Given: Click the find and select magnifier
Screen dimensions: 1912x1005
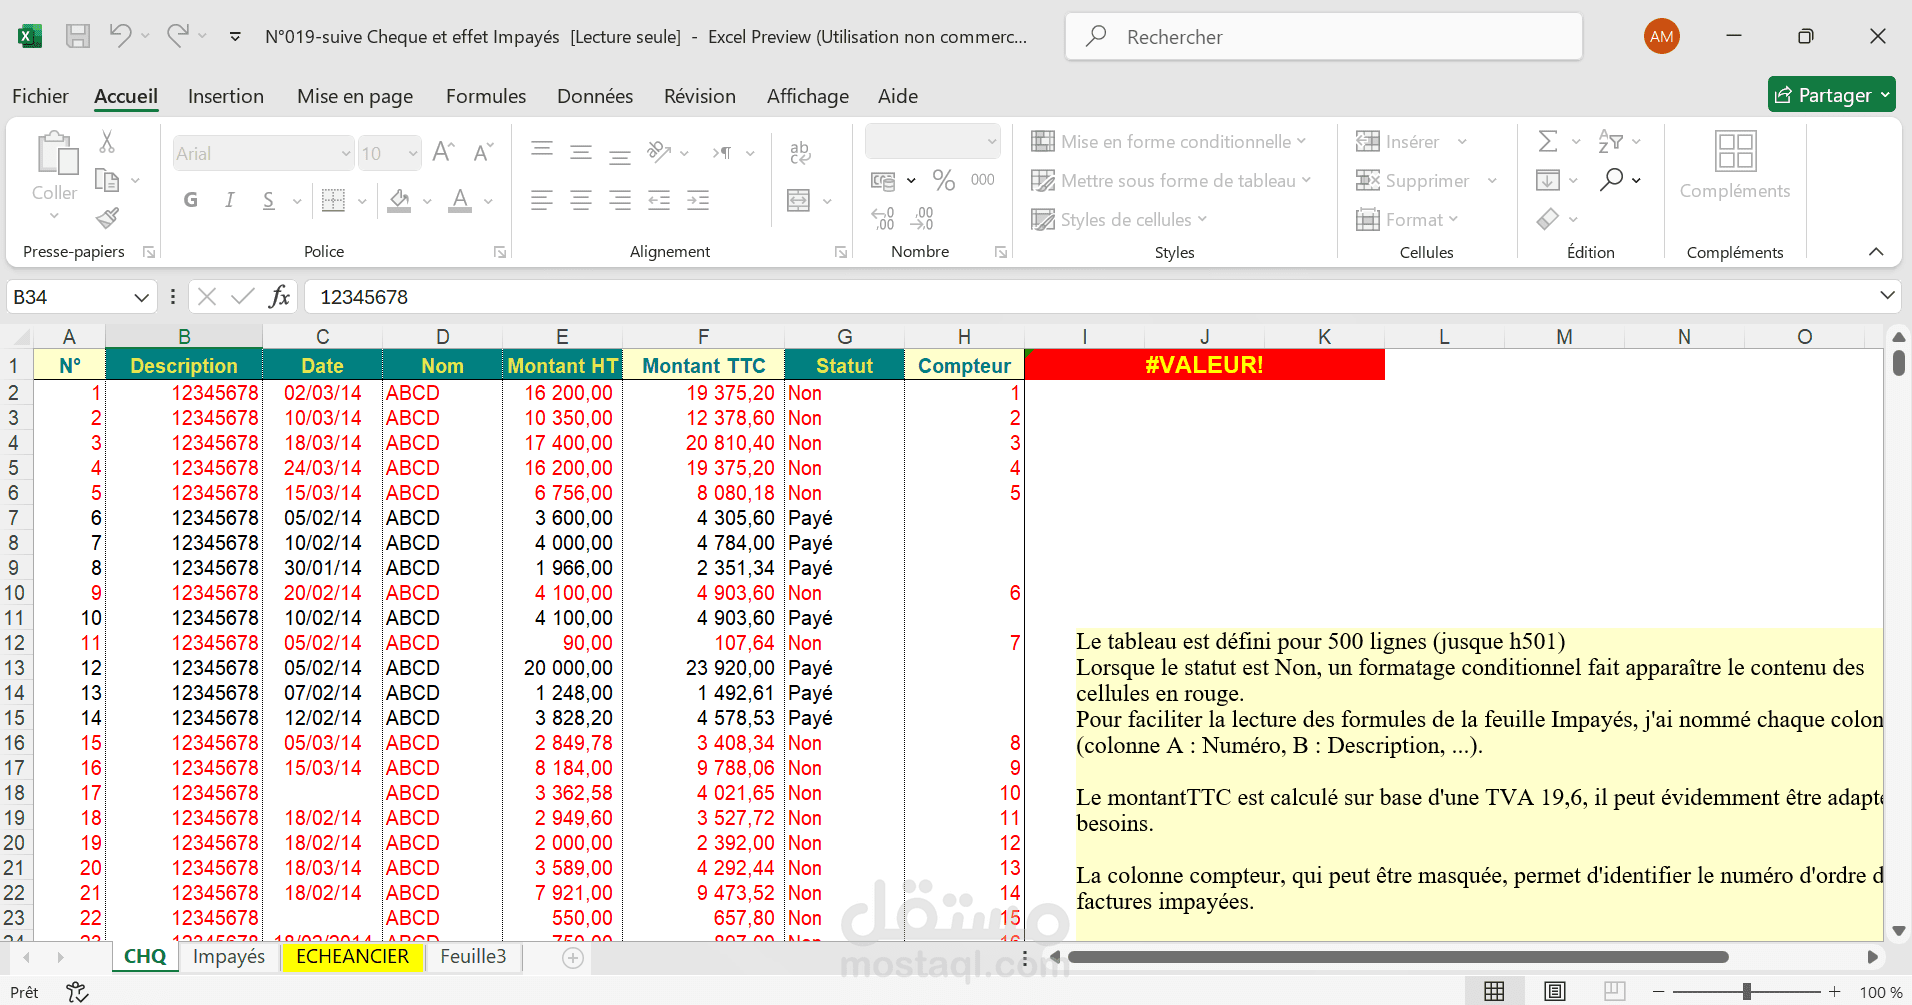Looking at the screenshot, I should point(1611,180).
